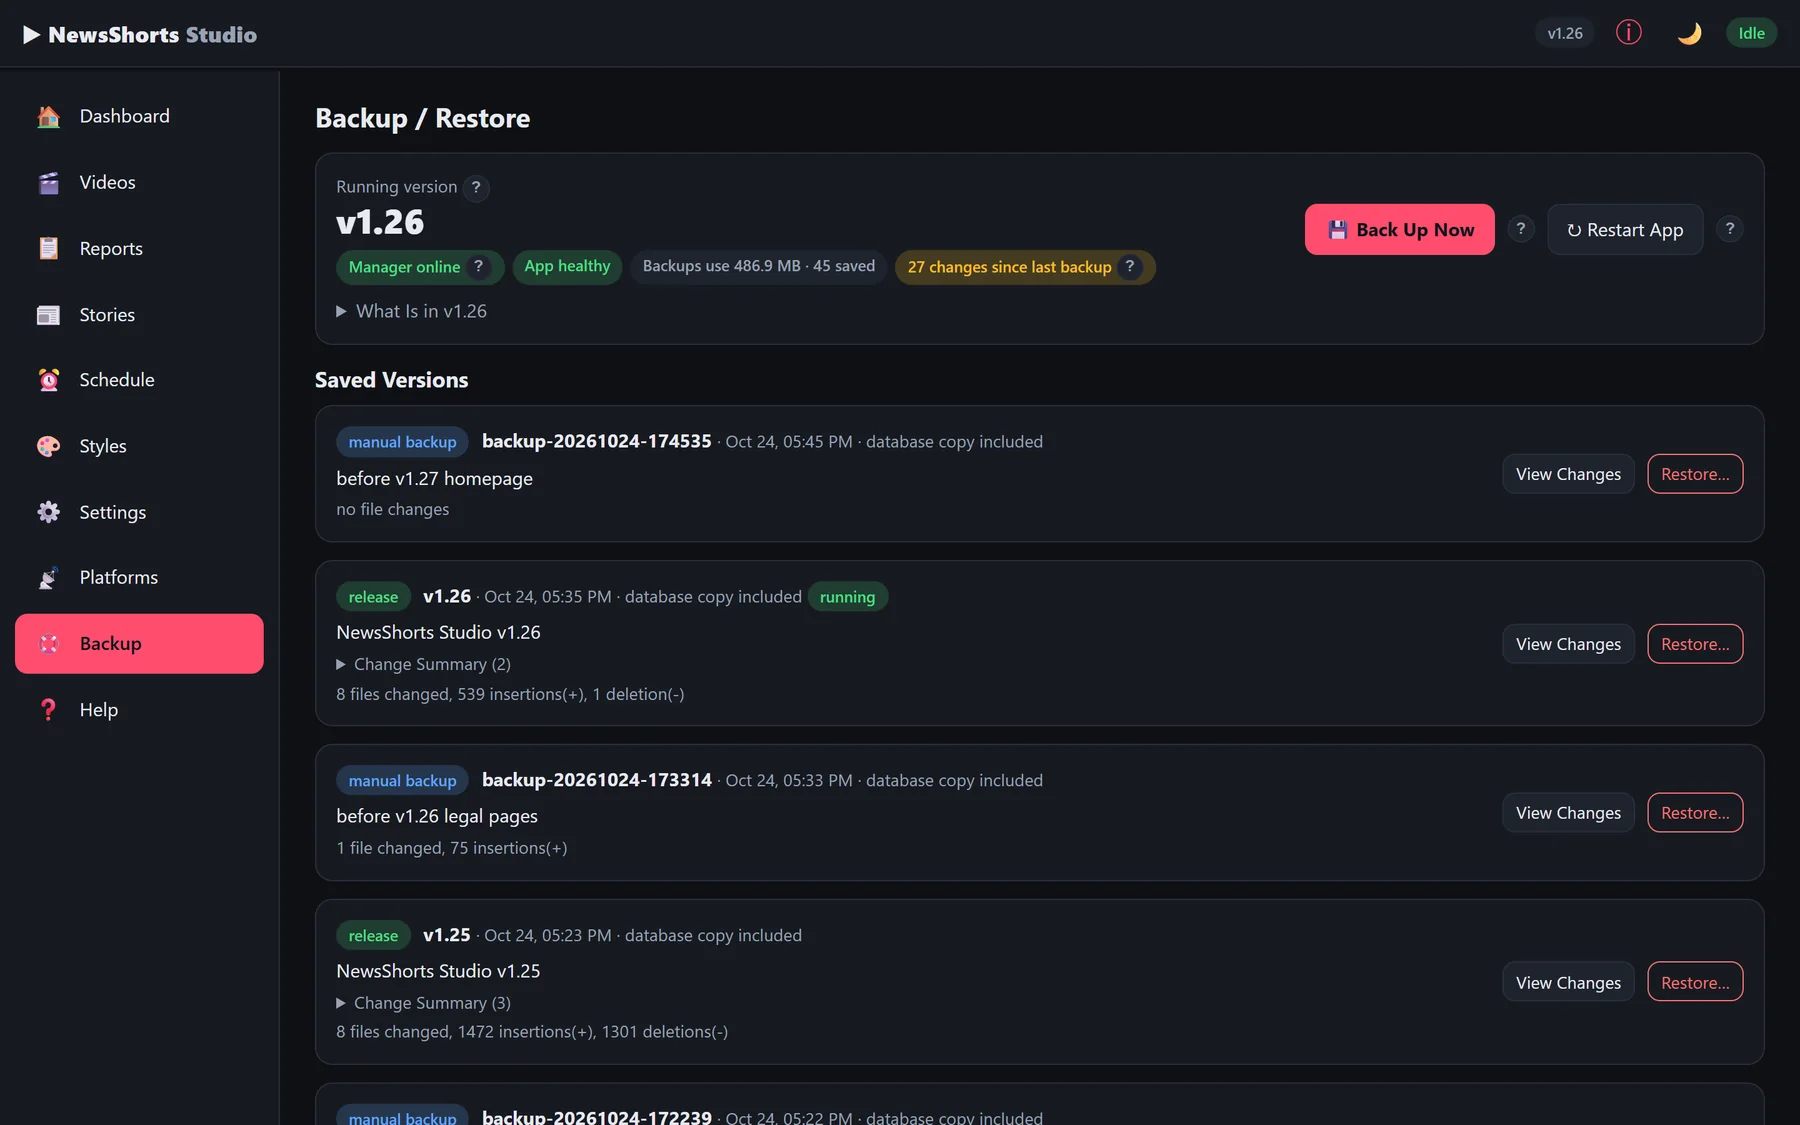Click the Stories newspaper icon

point(48,315)
